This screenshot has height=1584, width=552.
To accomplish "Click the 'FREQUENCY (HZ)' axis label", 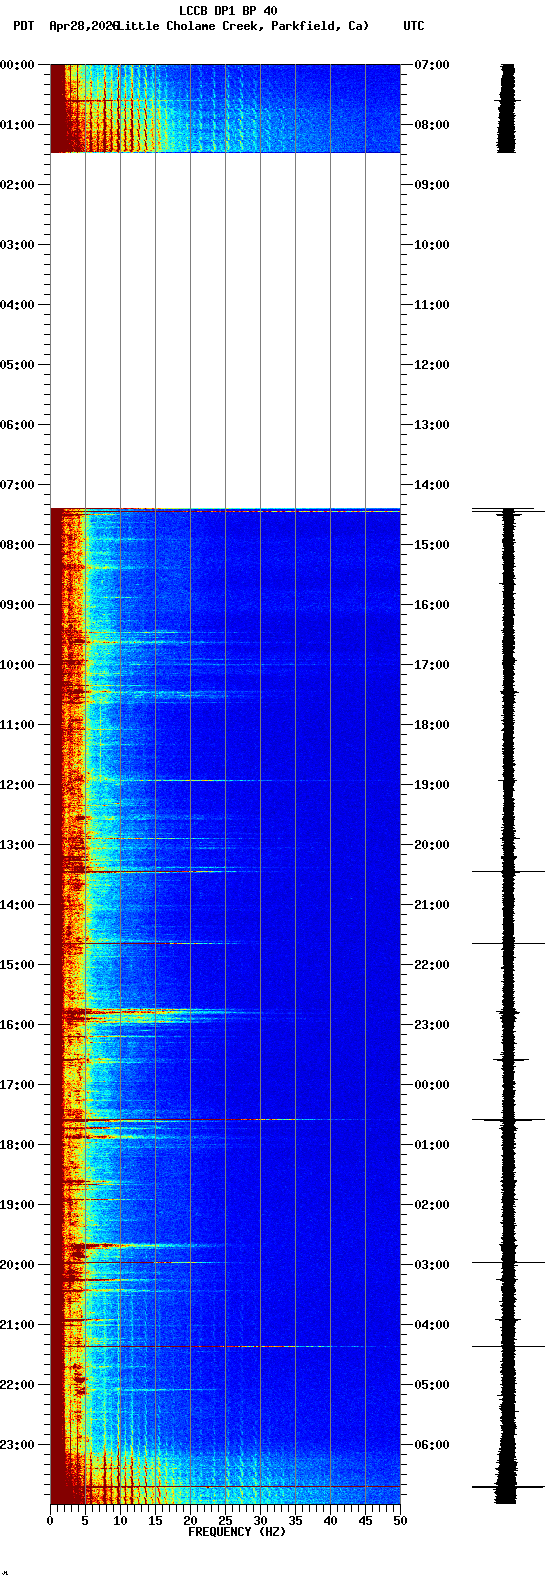I will click(x=237, y=1532).
